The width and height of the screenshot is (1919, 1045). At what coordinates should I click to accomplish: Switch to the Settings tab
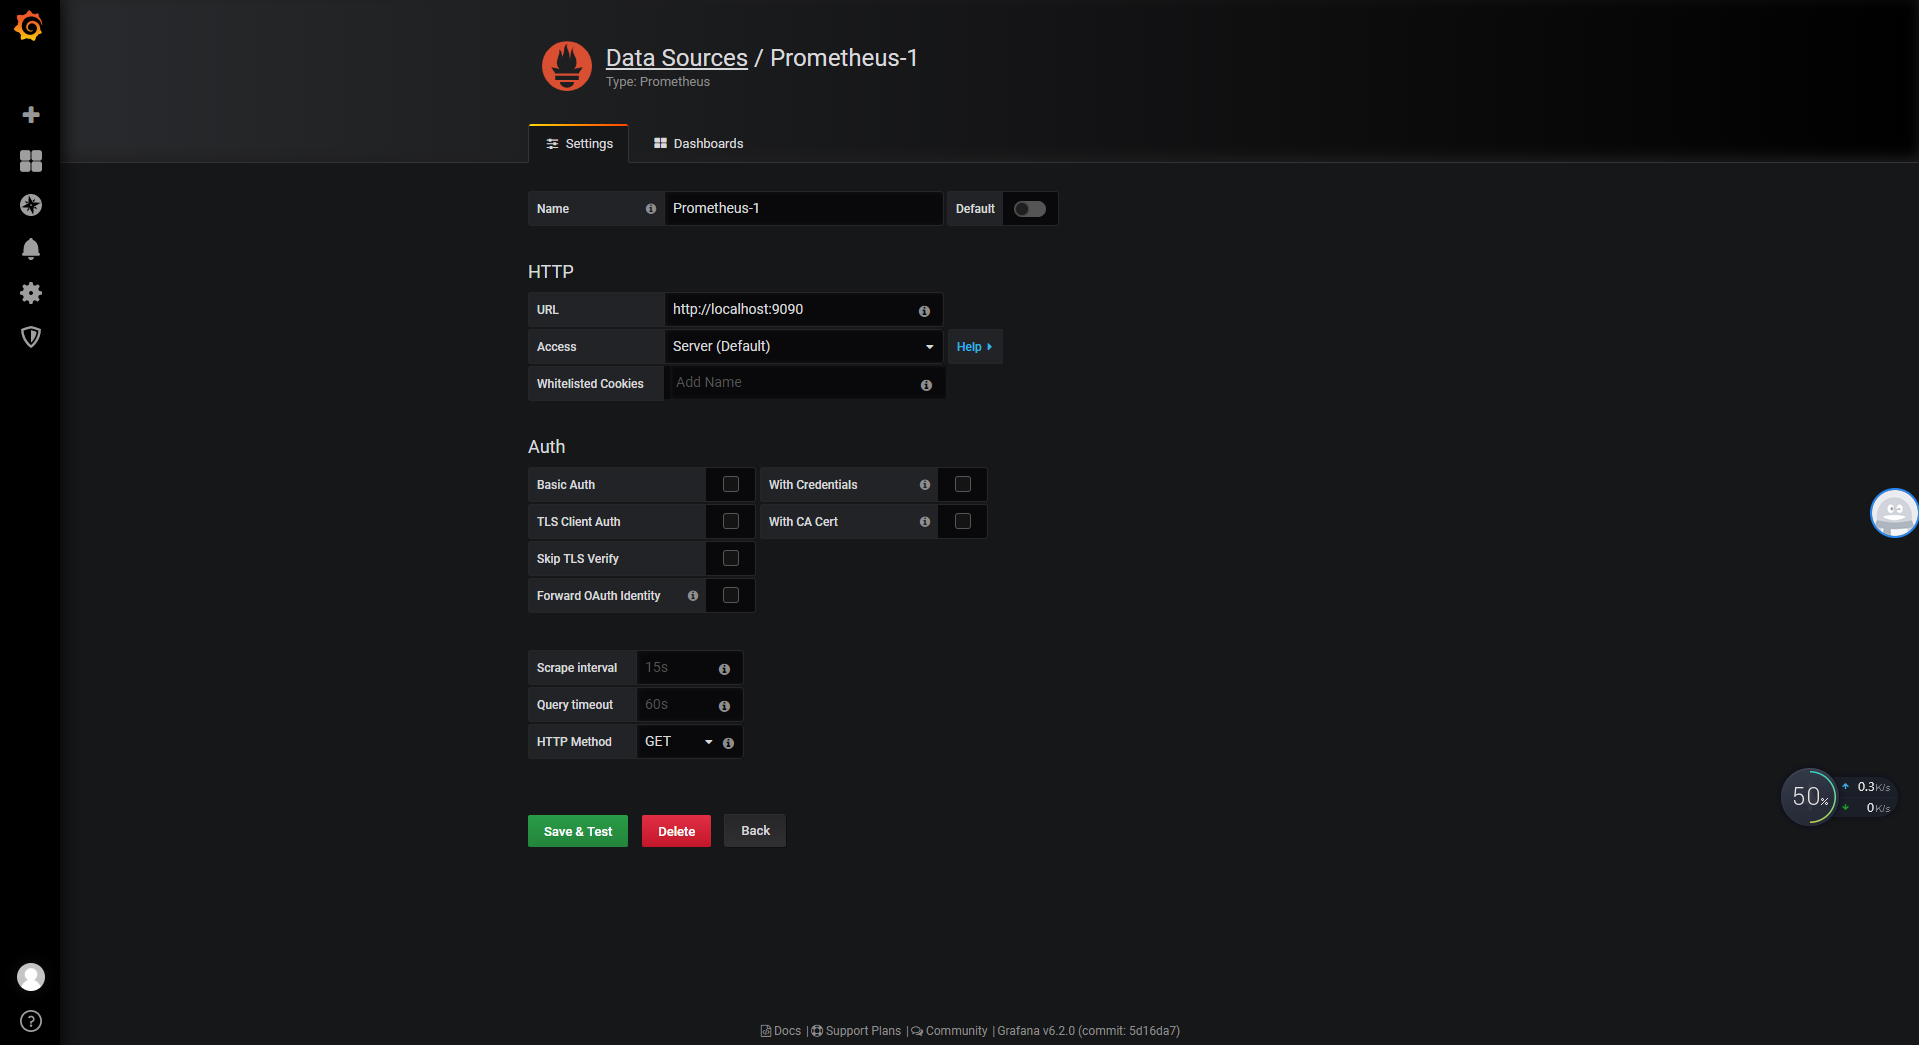[579, 144]
